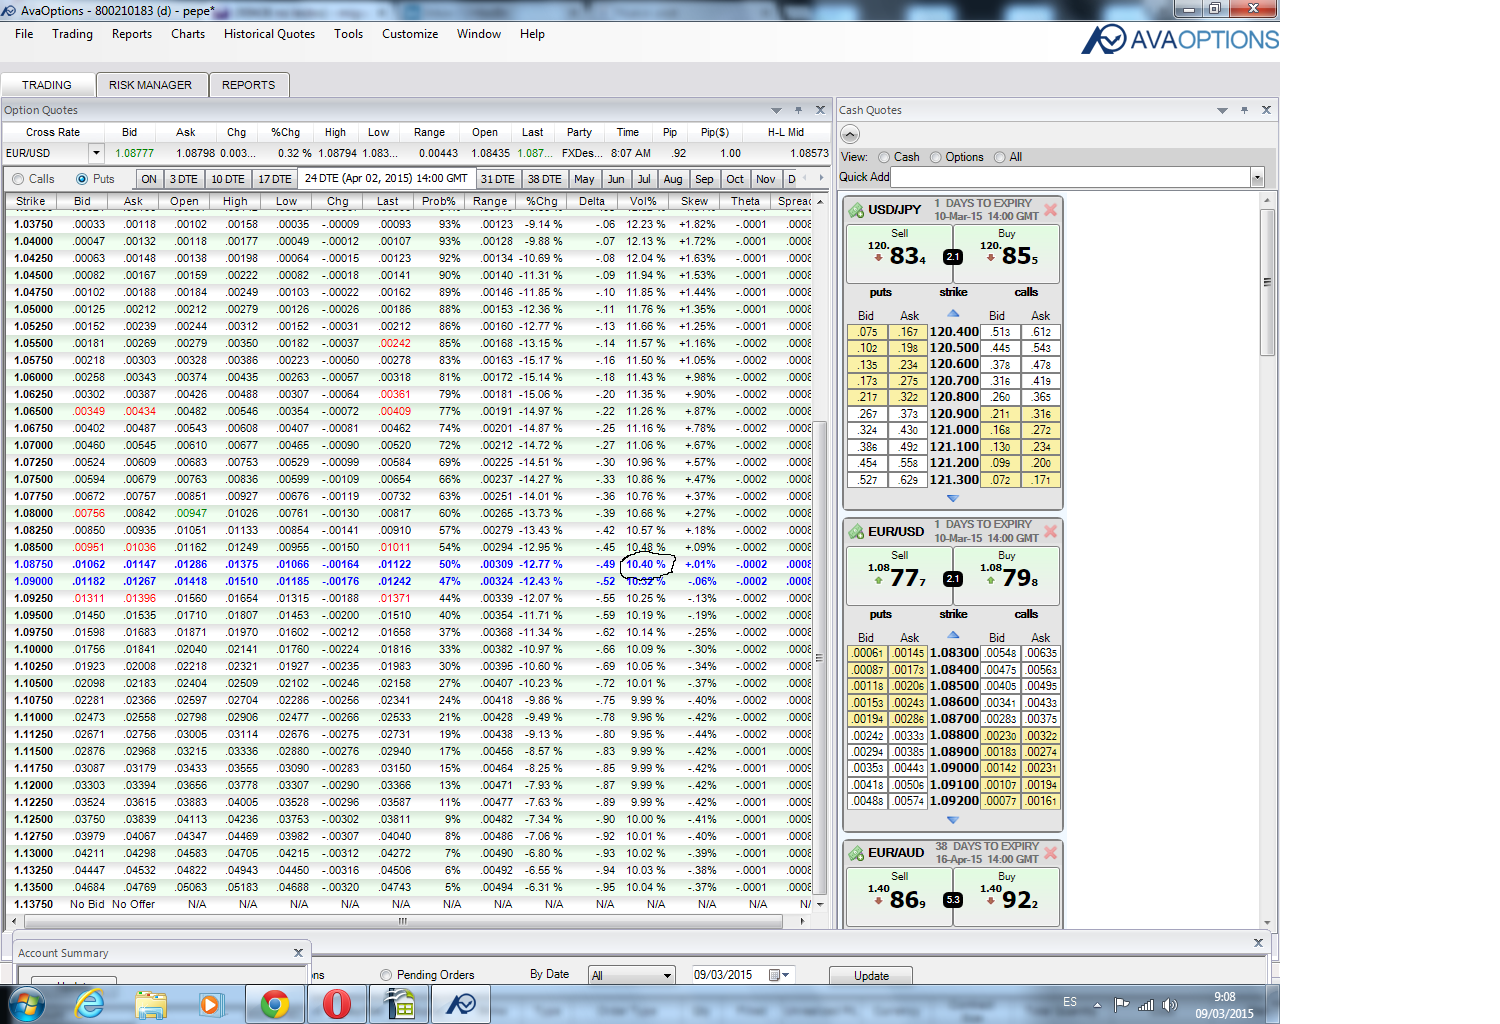Click the volume tray icon

[x=1169, y=1005]
